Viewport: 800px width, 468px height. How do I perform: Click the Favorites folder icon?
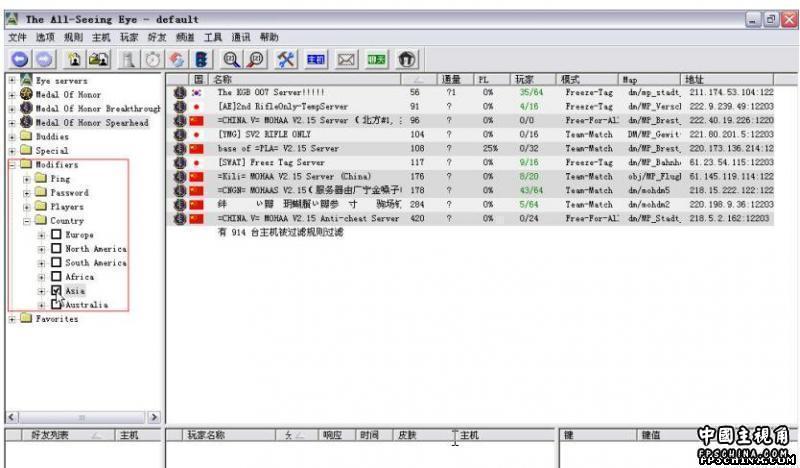coord(27,318)
